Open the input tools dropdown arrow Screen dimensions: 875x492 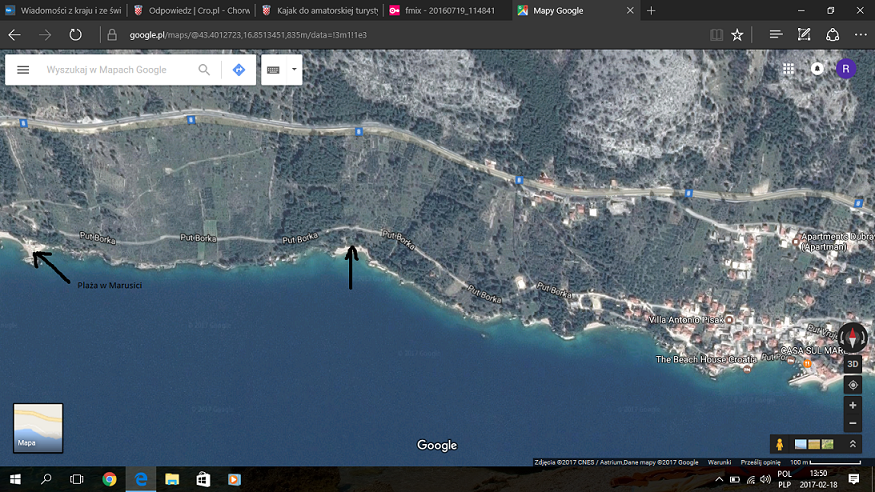pos(294,70)
